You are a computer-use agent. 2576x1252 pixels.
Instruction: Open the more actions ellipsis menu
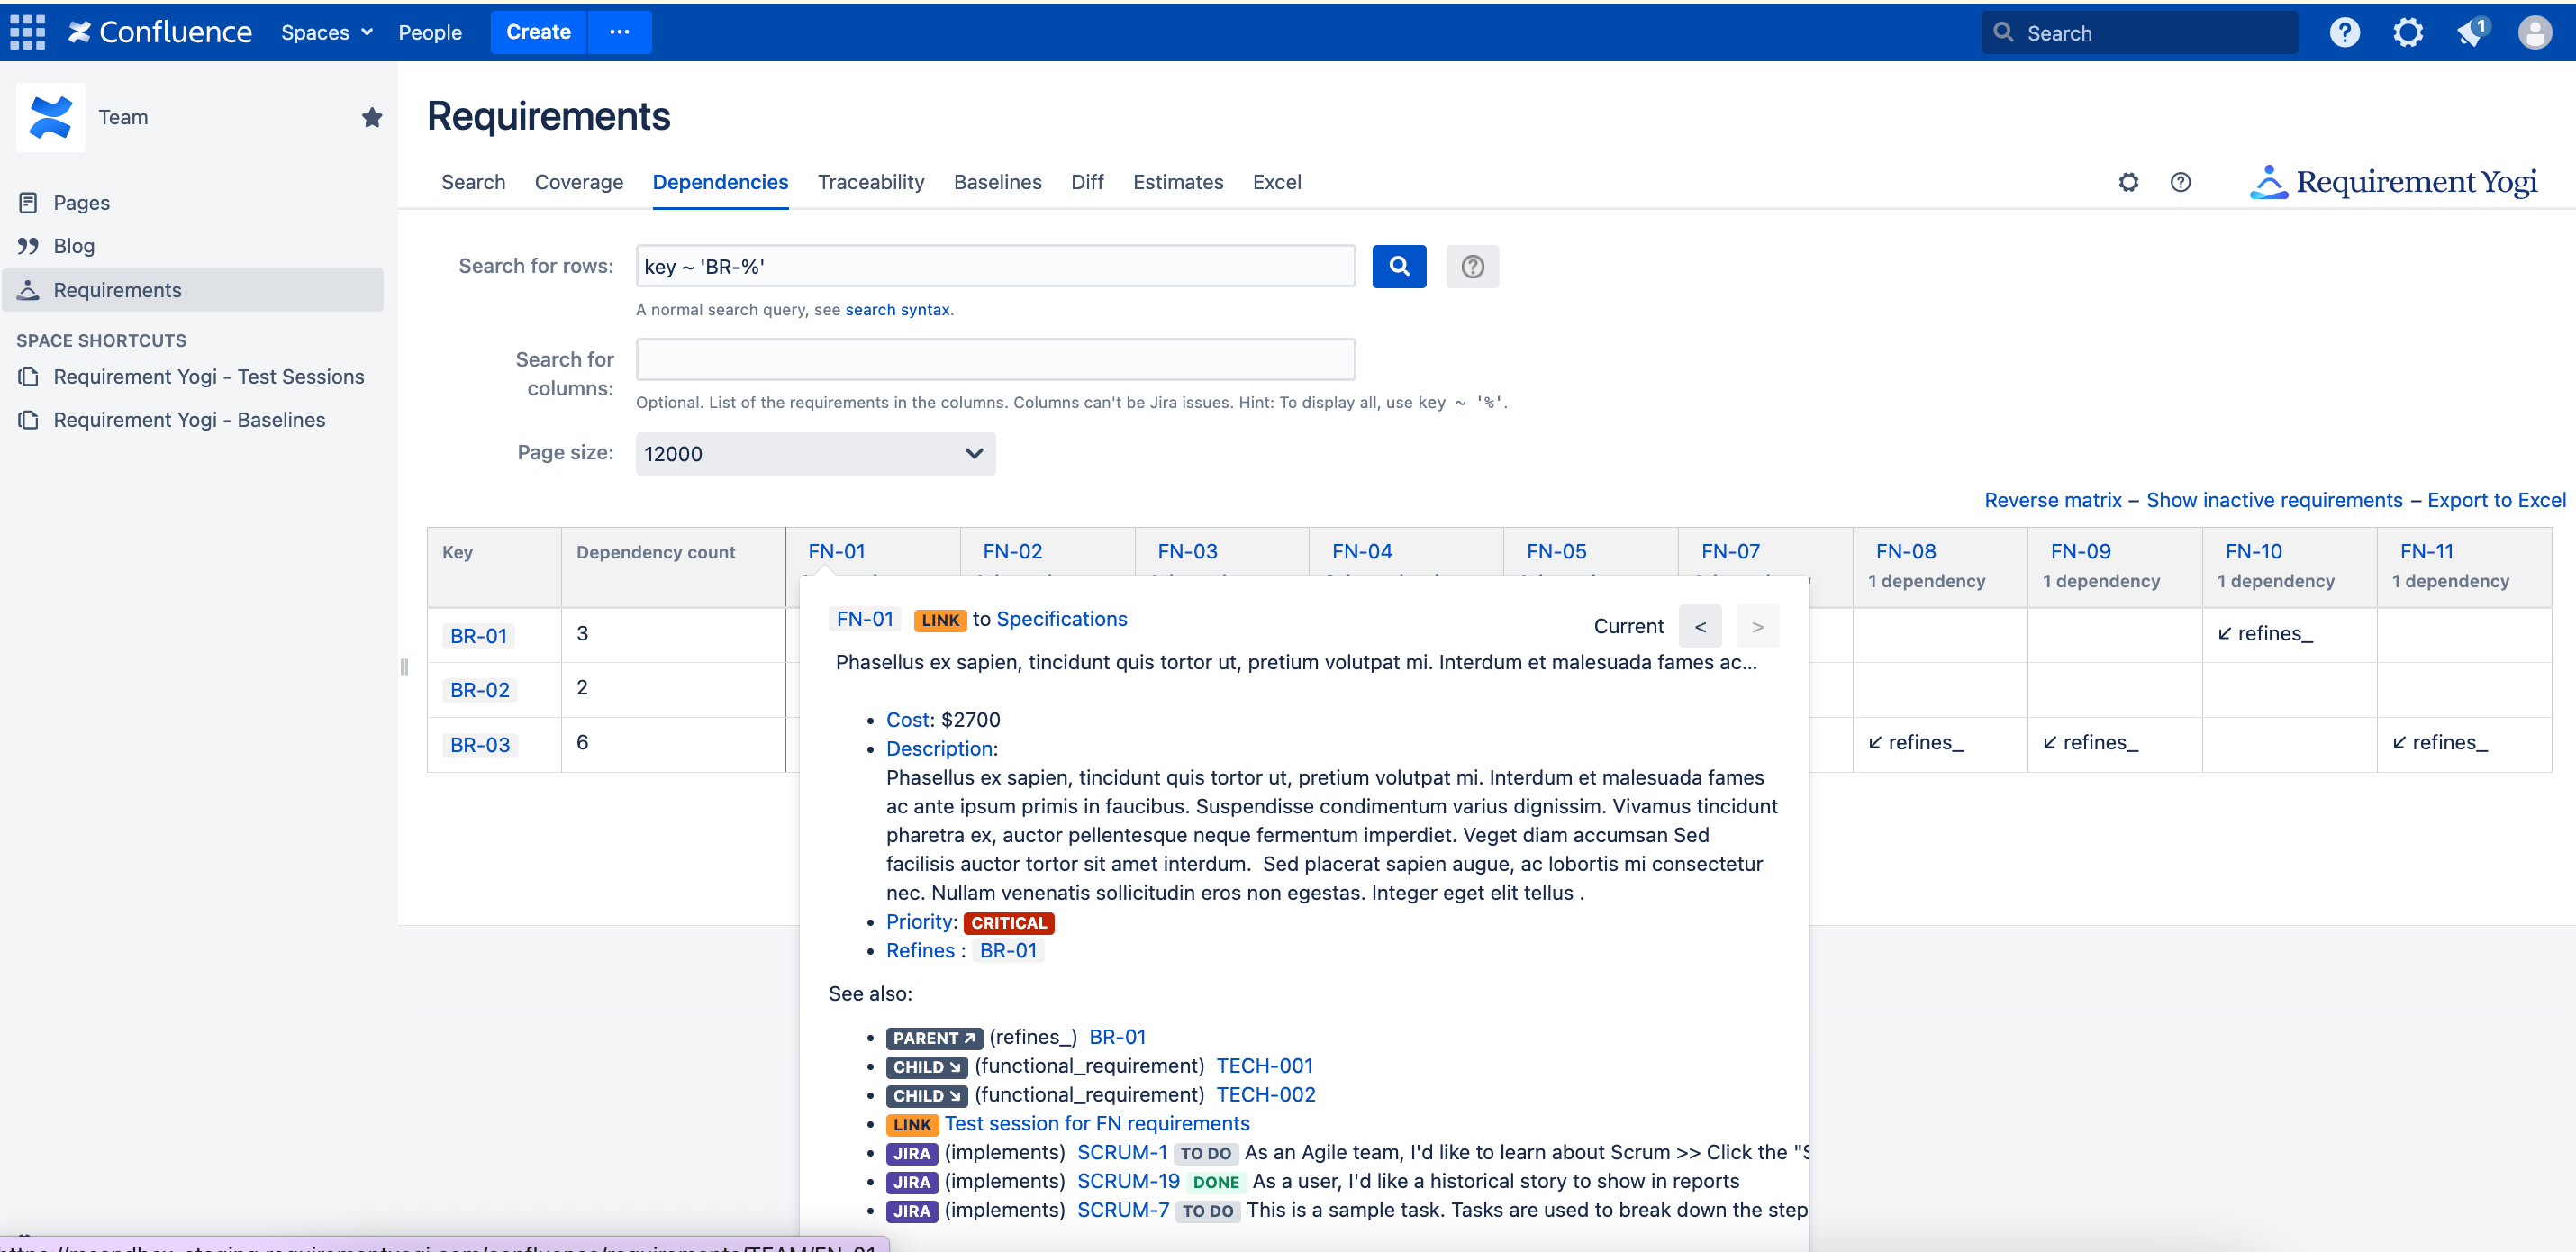pos(620,32)
